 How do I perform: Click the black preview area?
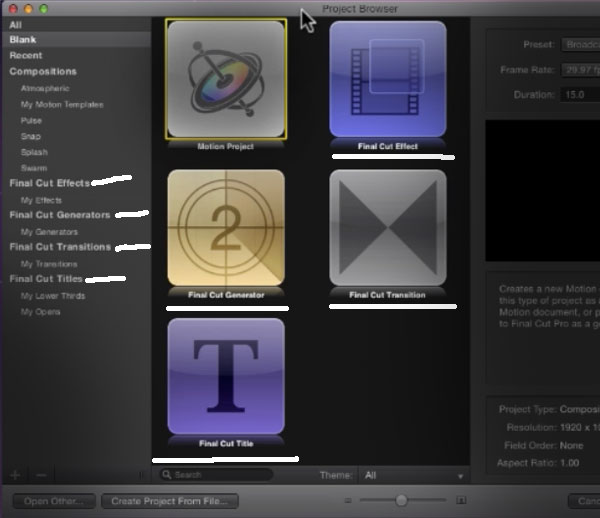coord(543,191)
